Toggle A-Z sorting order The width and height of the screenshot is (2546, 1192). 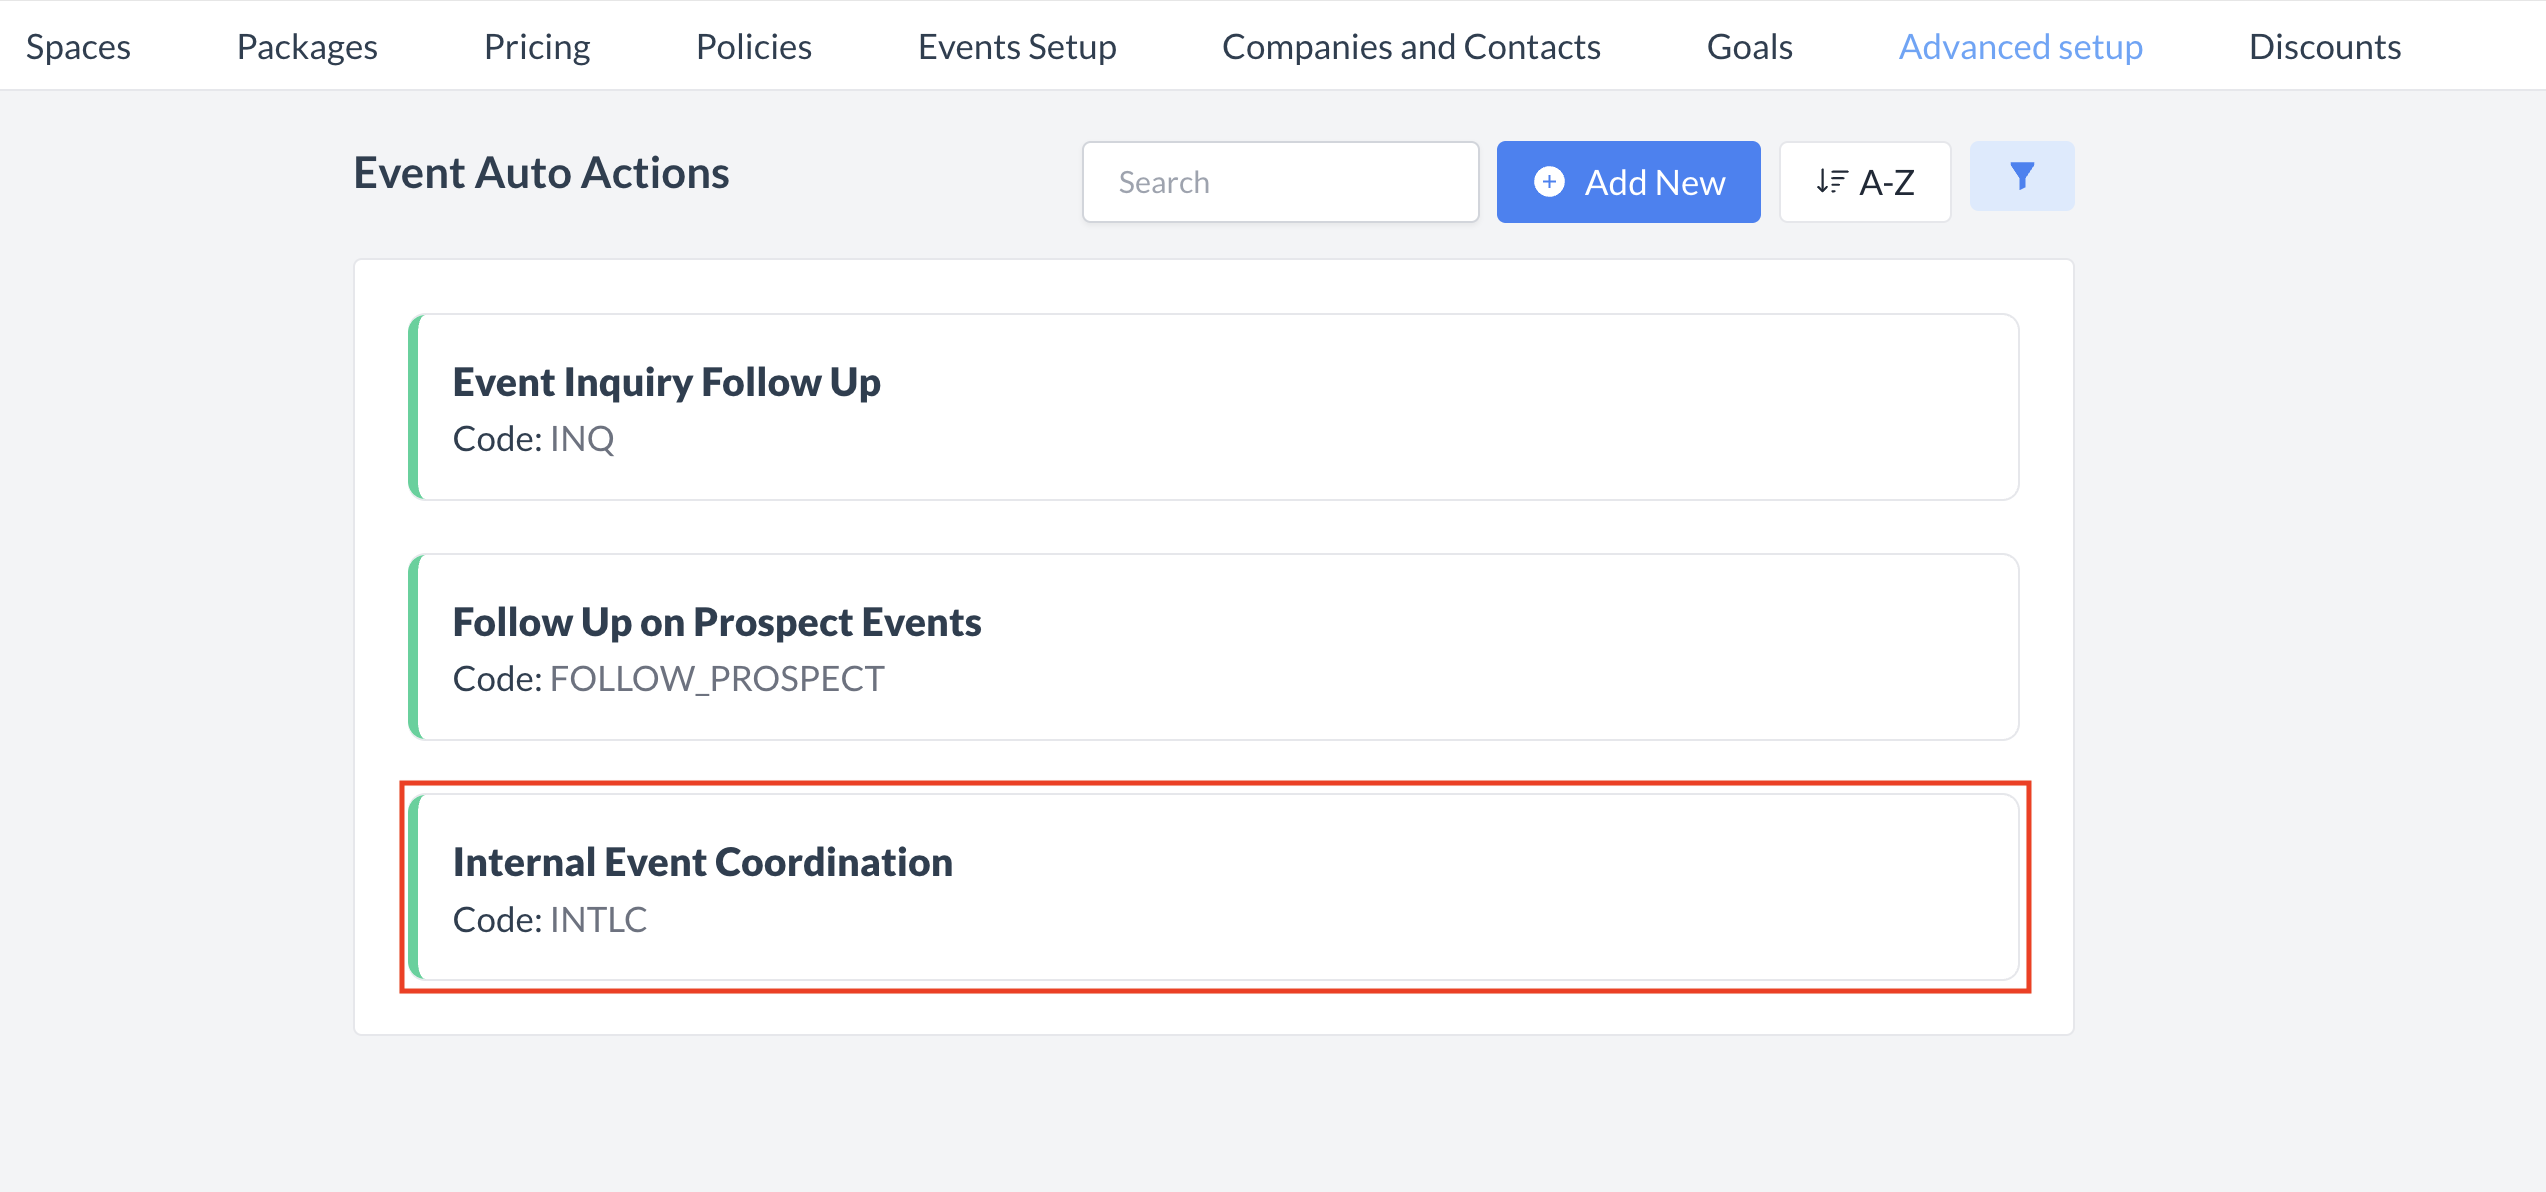pos(1864,181)
